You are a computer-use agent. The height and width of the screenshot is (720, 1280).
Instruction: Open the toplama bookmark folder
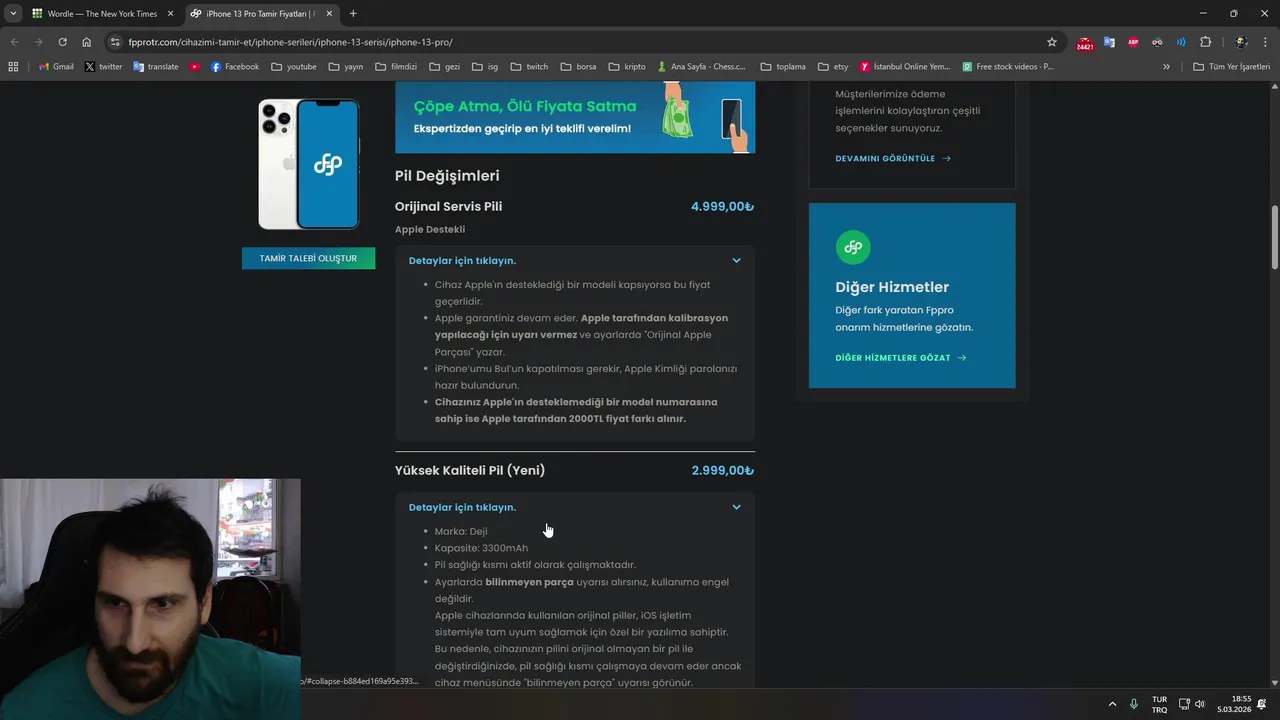(x=783, y=67)
